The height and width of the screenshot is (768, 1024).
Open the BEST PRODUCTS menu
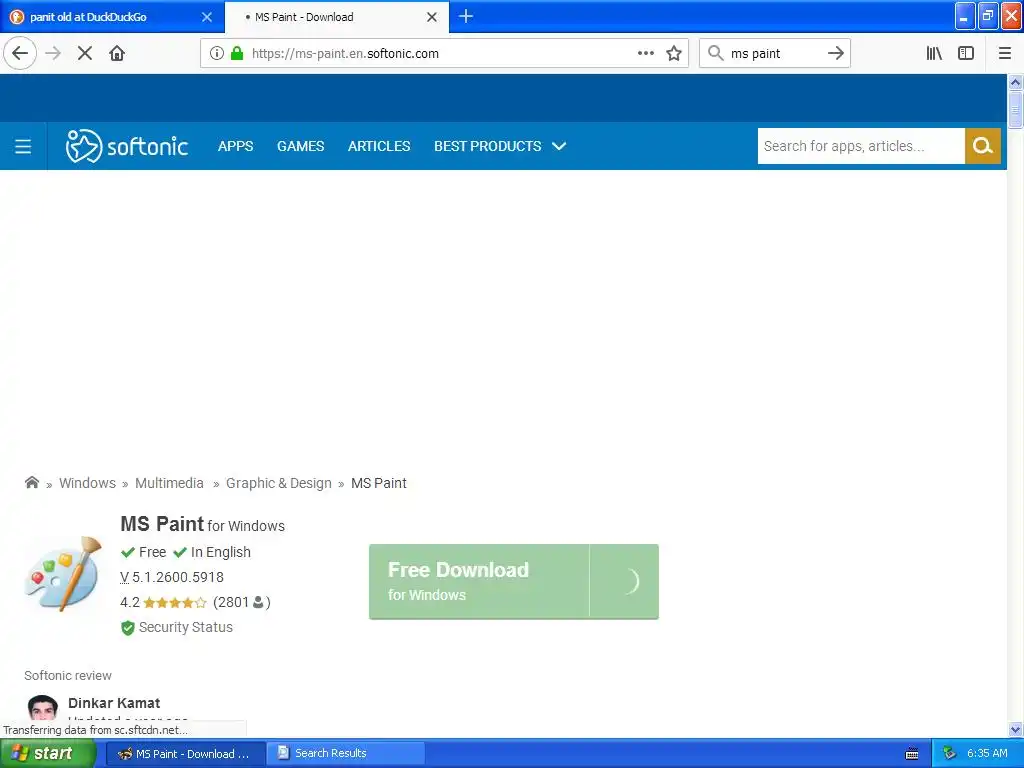pyautogui.click(x=488, y=146)
